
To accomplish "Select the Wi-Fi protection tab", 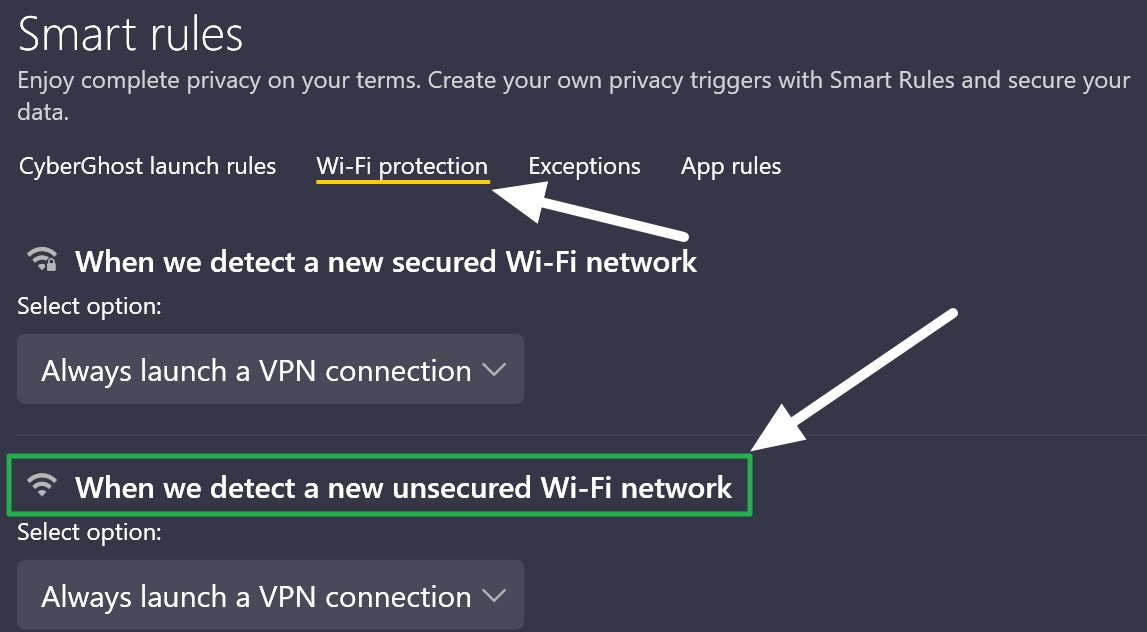I will (x=402, y=166).
